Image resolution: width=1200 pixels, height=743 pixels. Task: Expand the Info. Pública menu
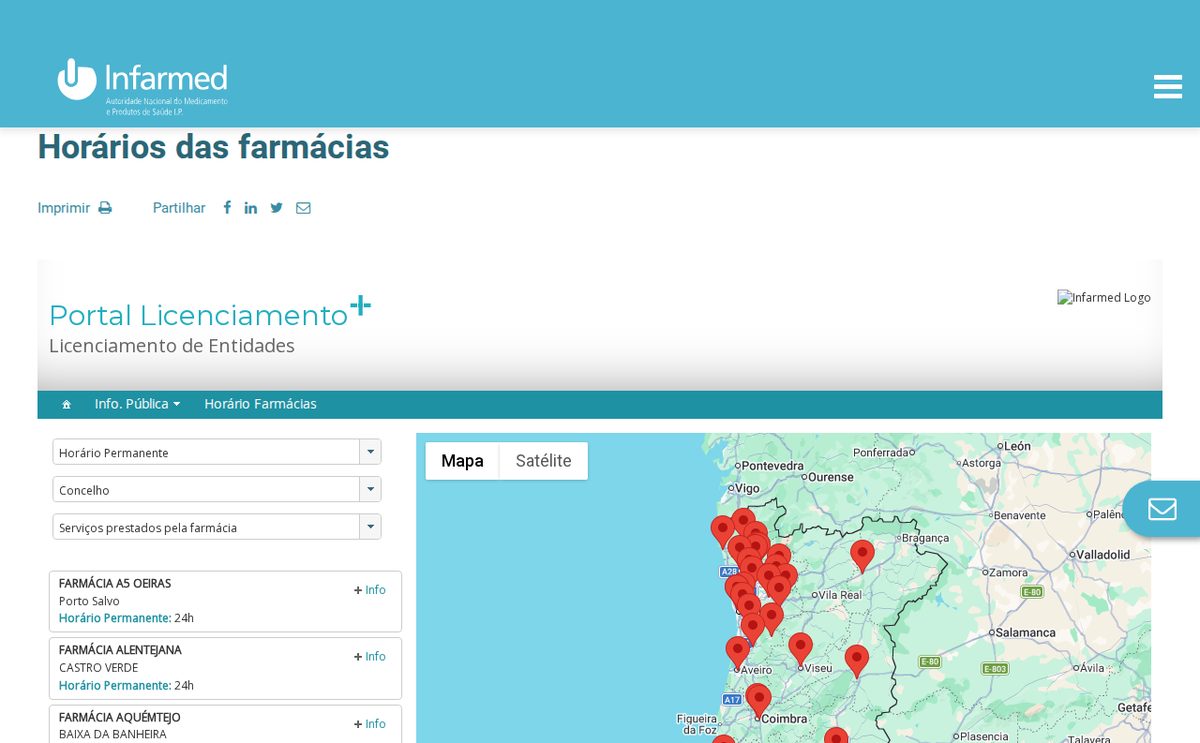137,404
